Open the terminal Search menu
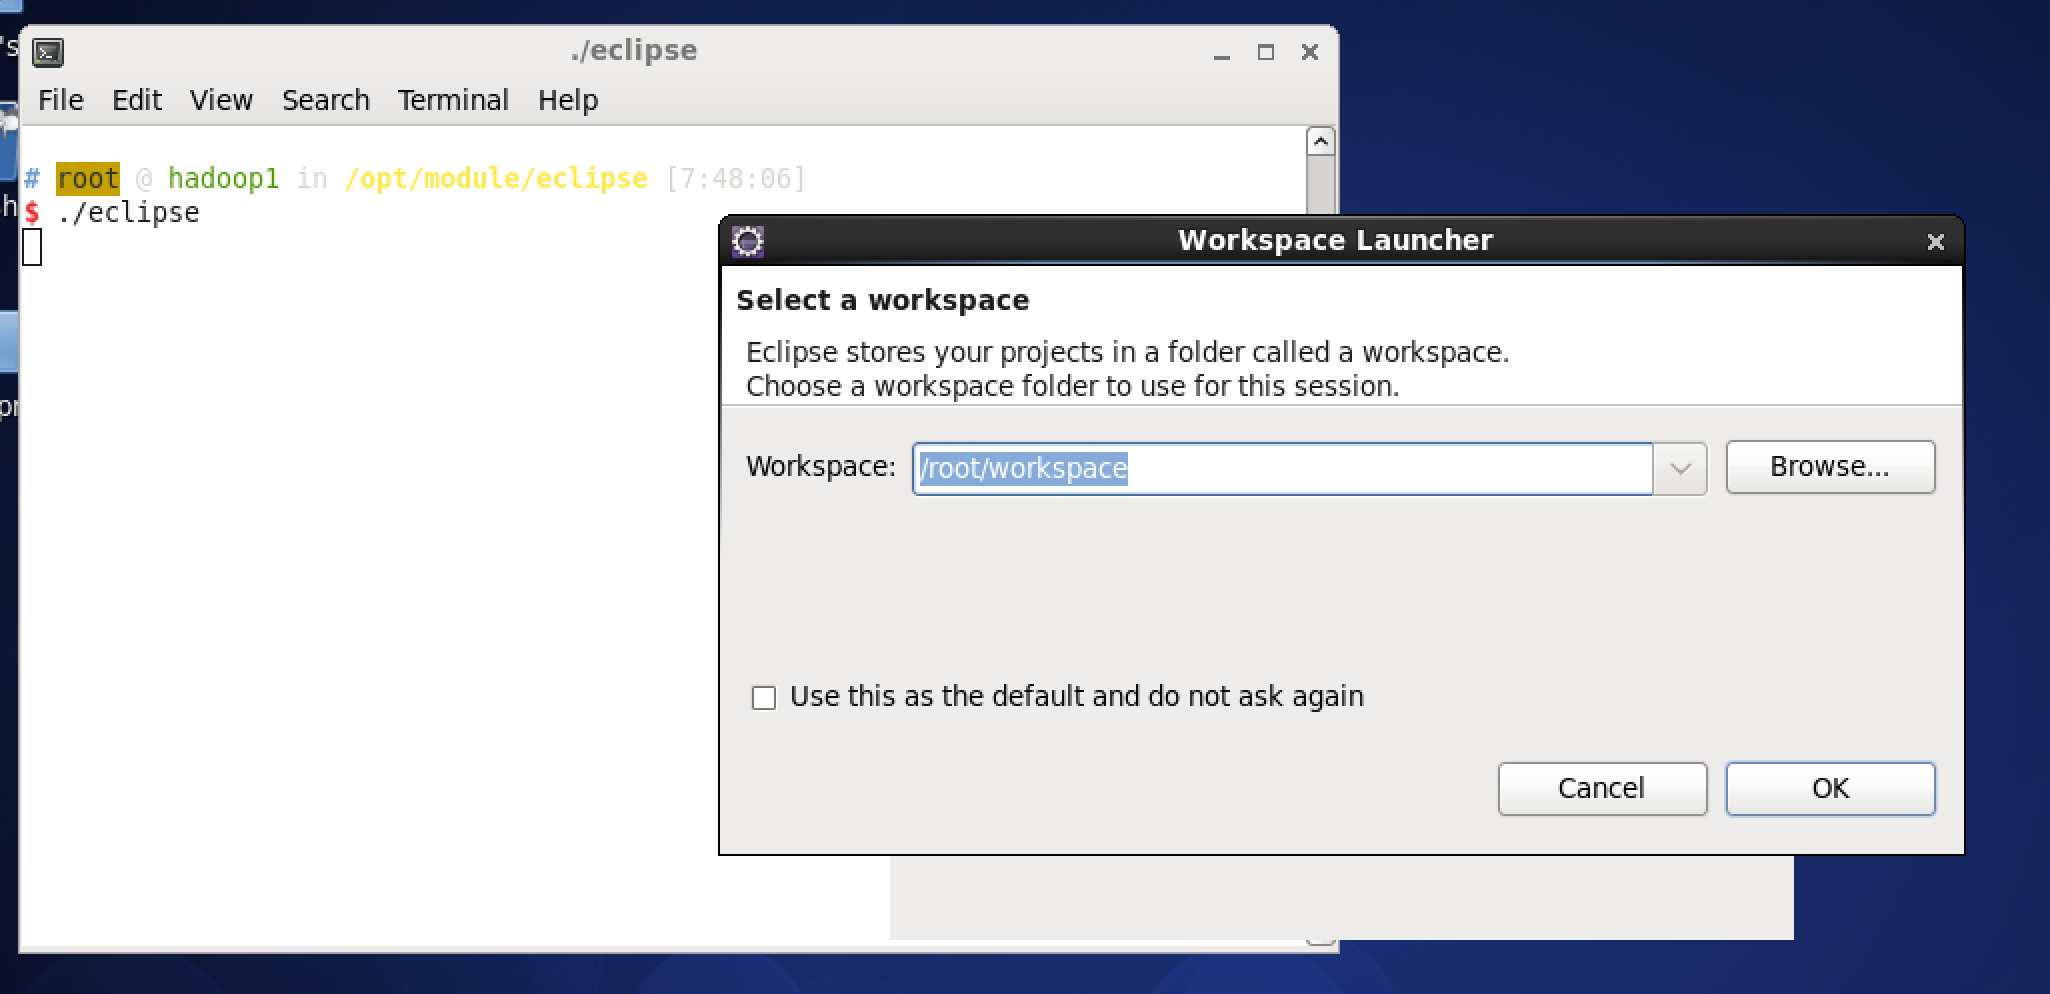The width and height of the screenshot is (2050, 994). point(326,100)
